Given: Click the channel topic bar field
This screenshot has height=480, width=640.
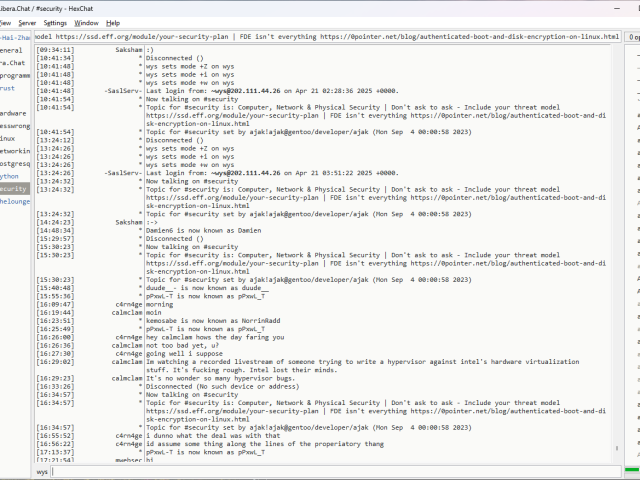Looking at the screenshot, I should pyautogui.click(x=330, y=37).
